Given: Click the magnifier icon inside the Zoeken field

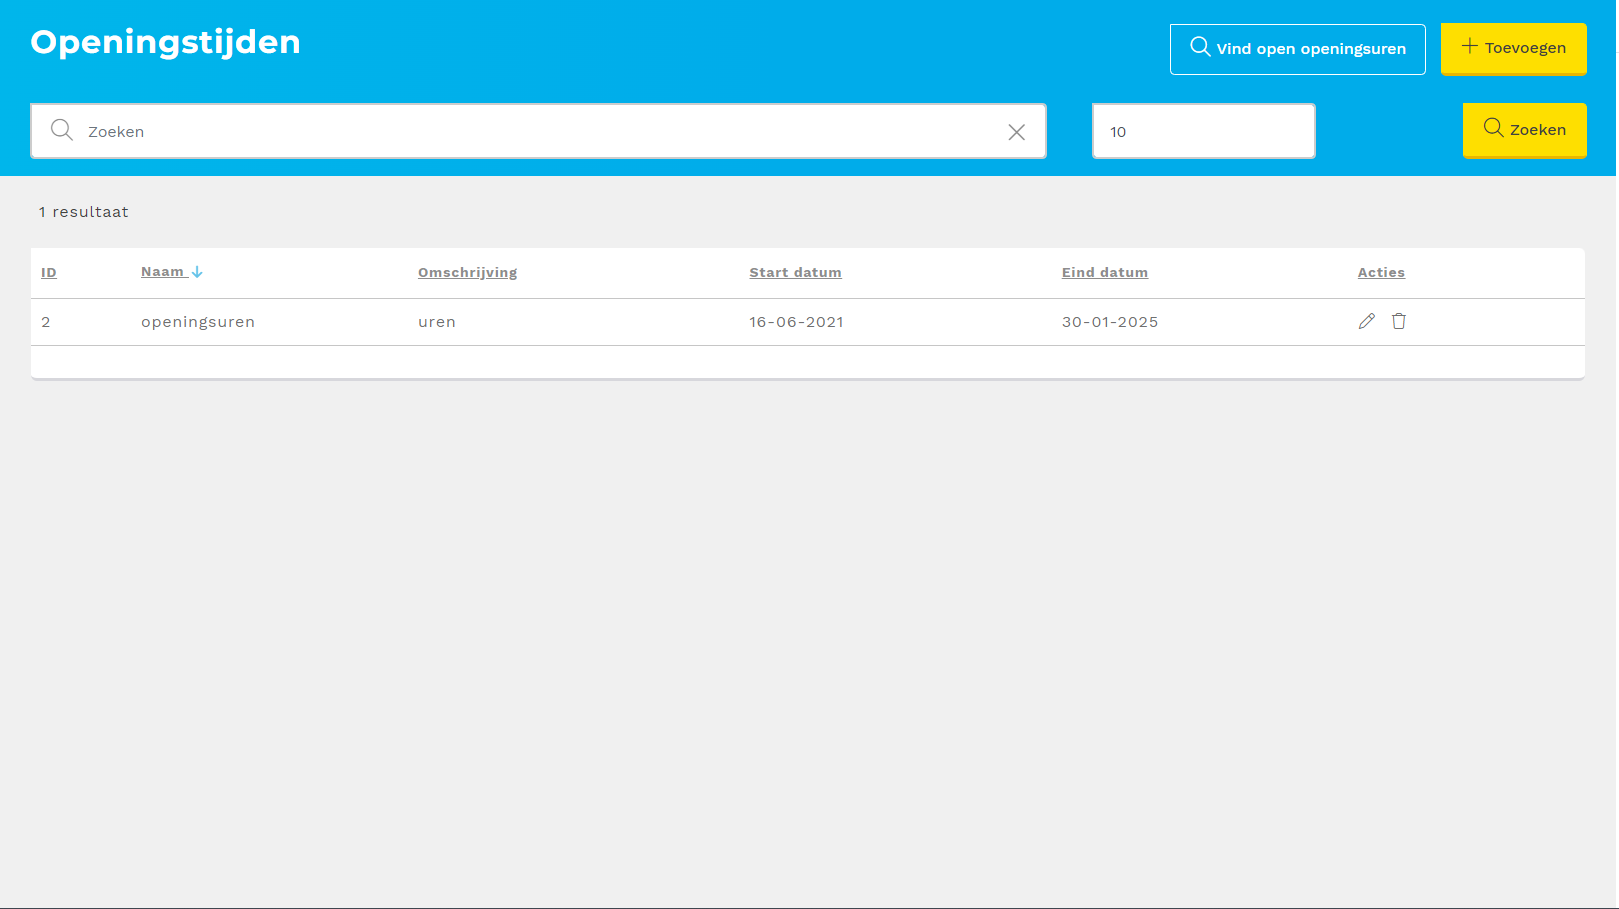Looking at the screenshot, I should (62, 131).
